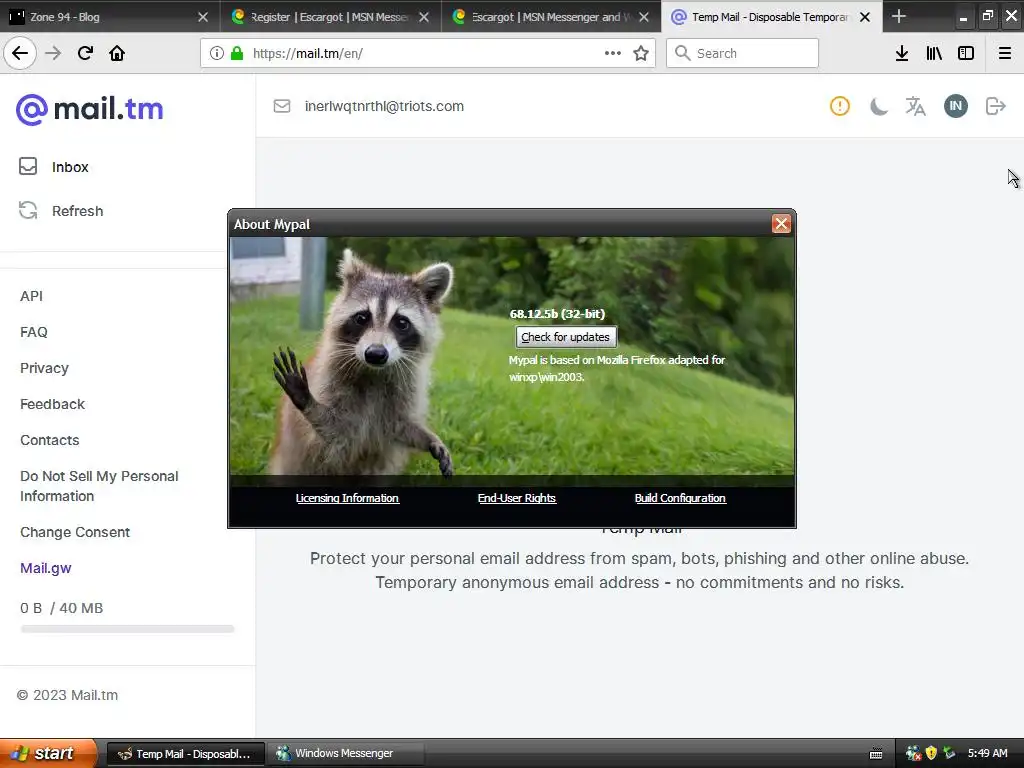The image size is (1024, 768).
Task: Click the logout arrow icon
Action: 995,106
